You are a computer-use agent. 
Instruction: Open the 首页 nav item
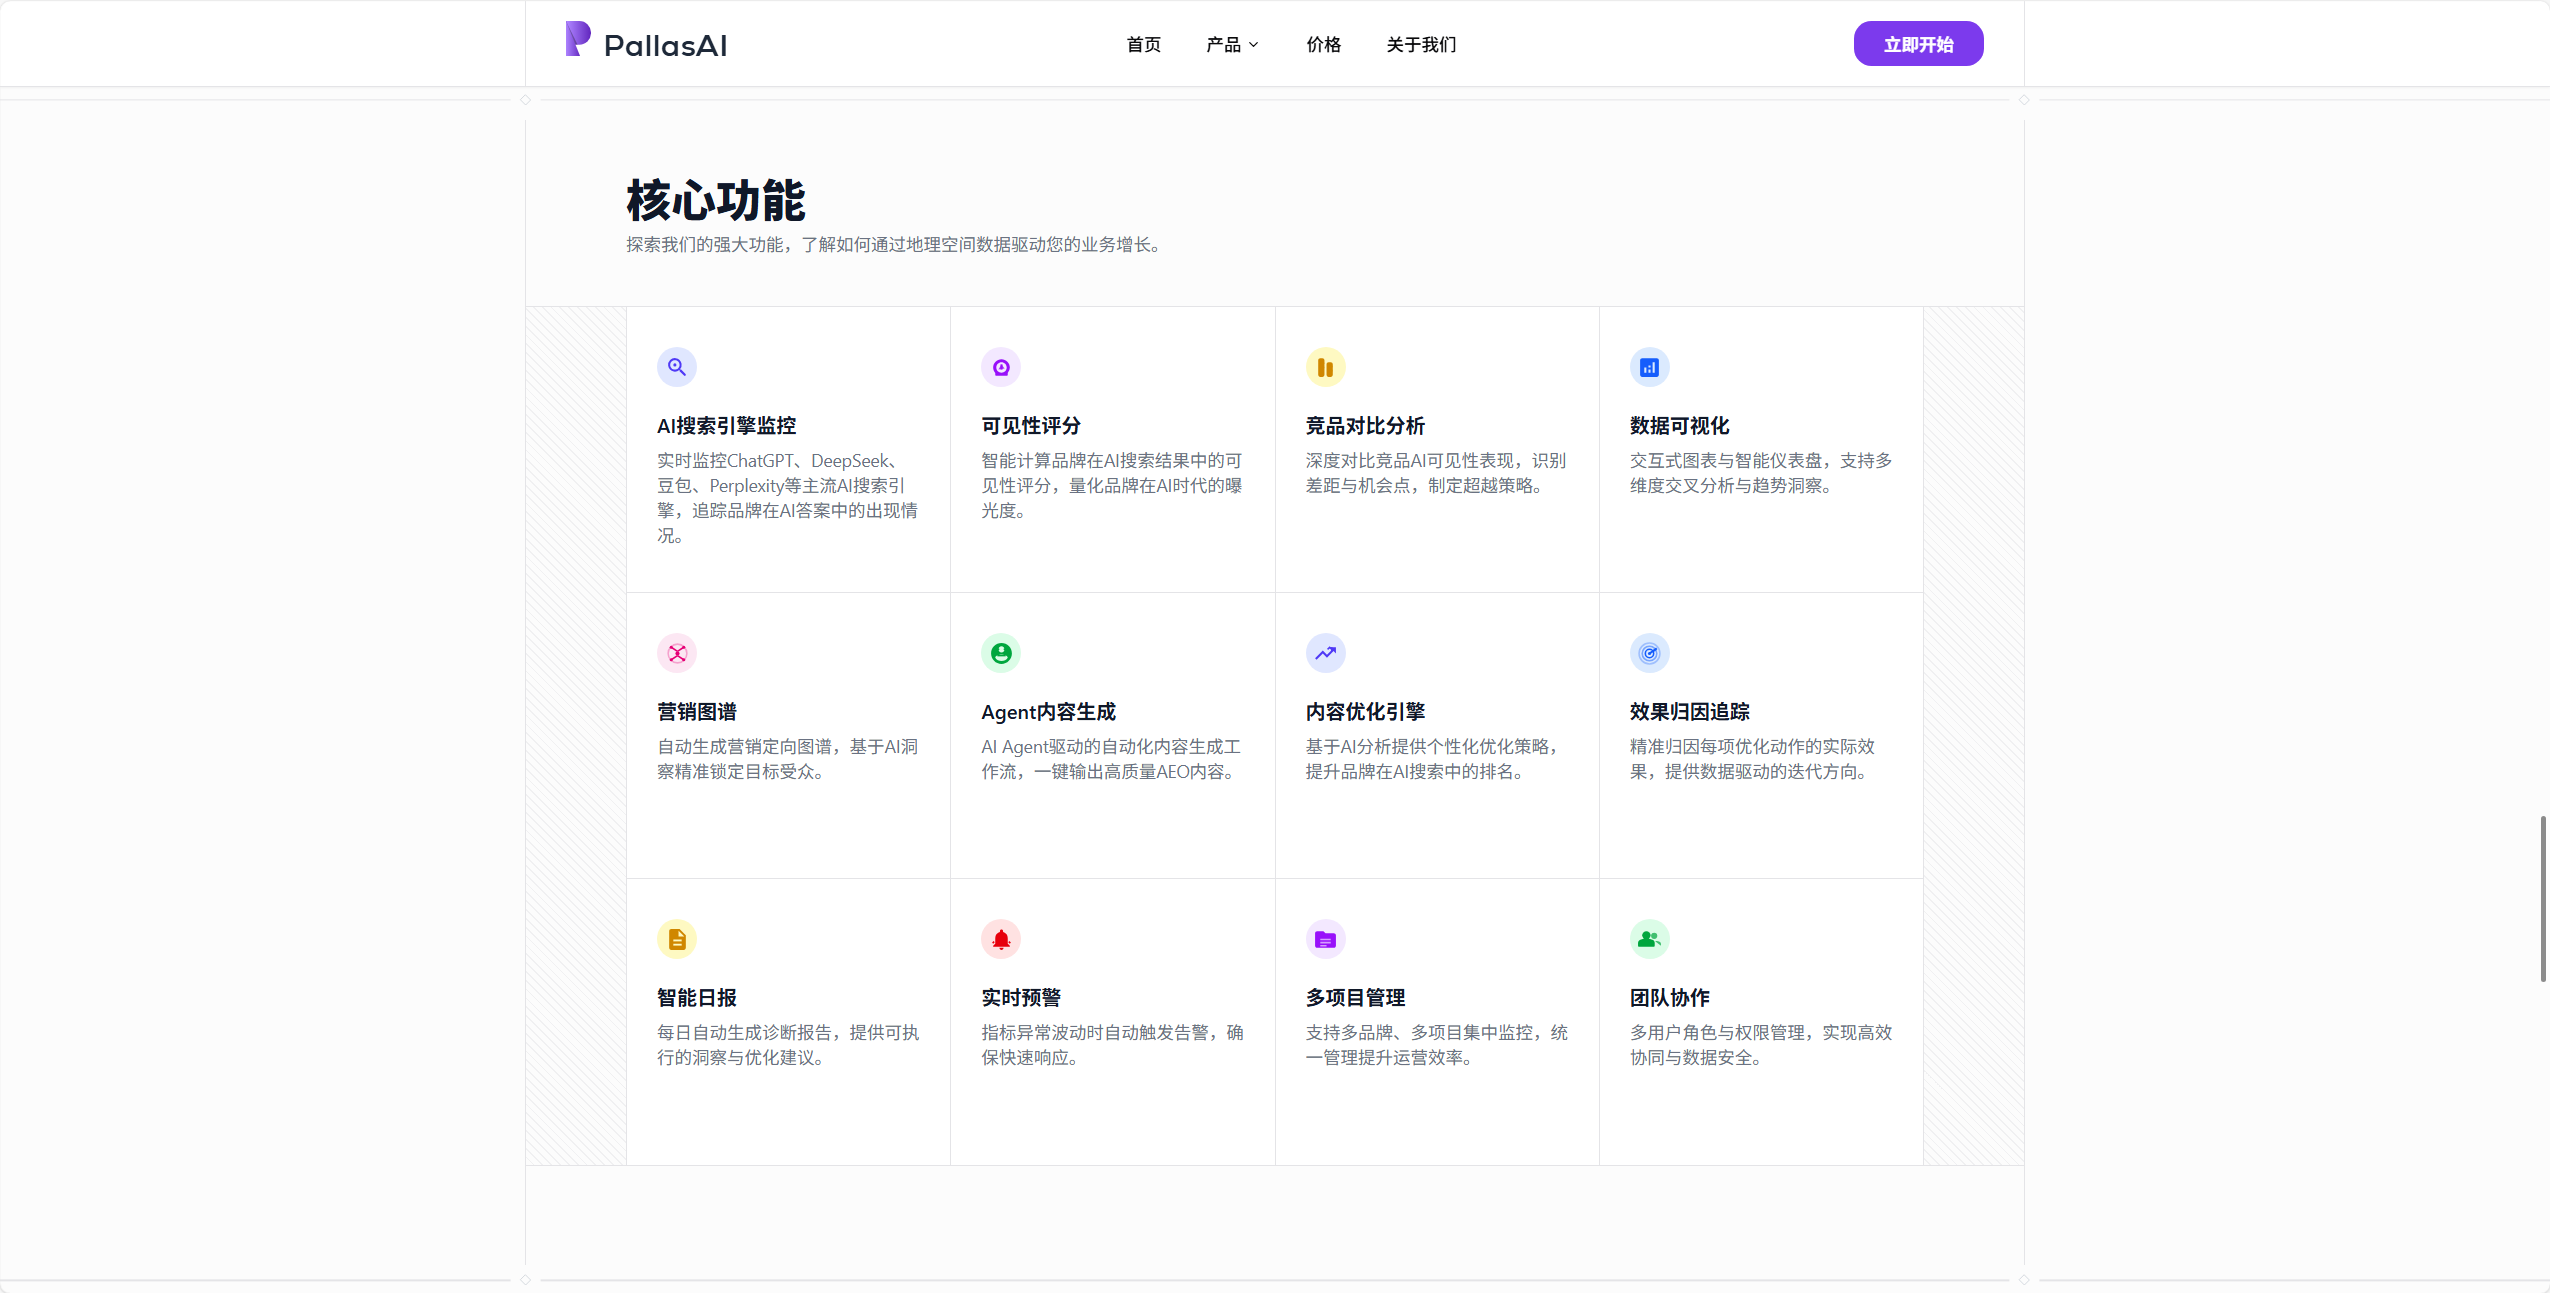(x=1144, y=44)
